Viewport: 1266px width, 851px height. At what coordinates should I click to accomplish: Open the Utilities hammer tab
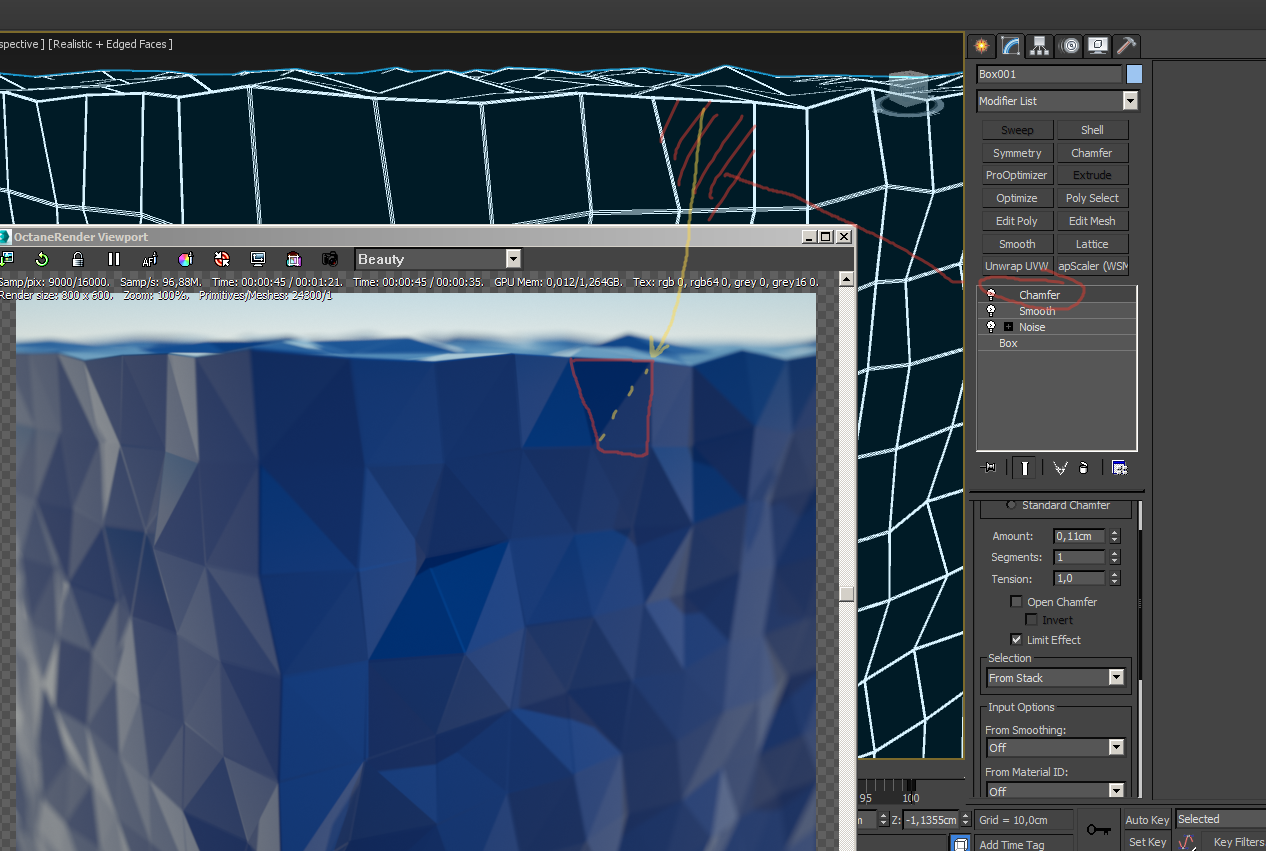click(x=1126, y=46)
